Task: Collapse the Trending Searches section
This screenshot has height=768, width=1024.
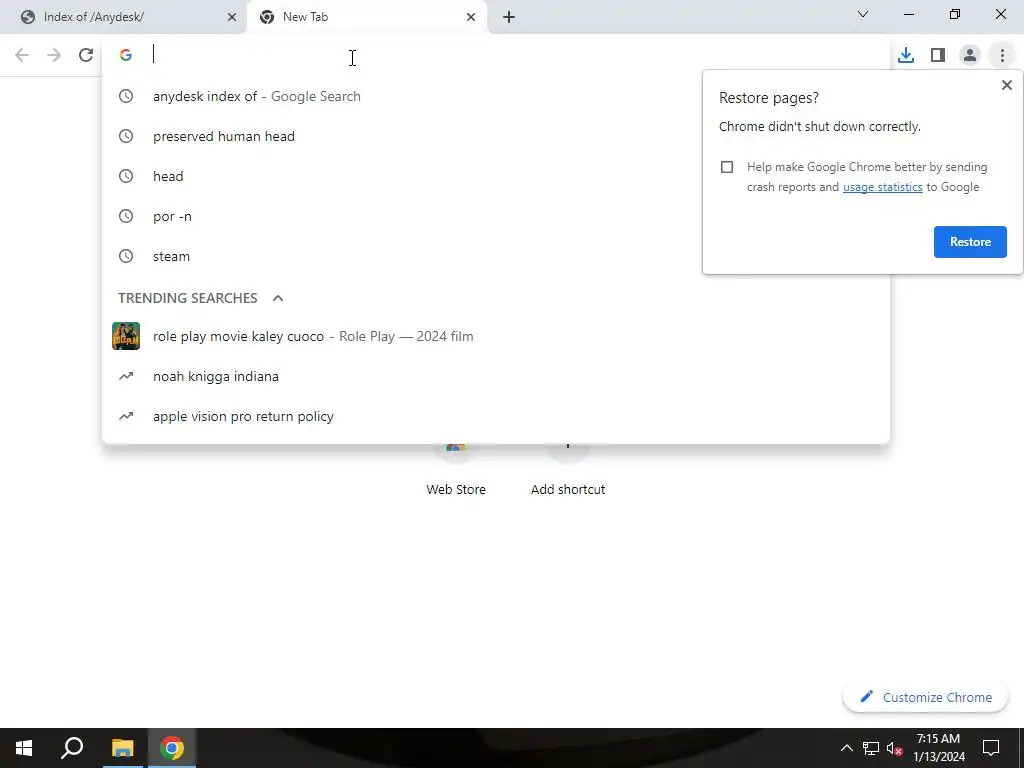Action: 278,298
